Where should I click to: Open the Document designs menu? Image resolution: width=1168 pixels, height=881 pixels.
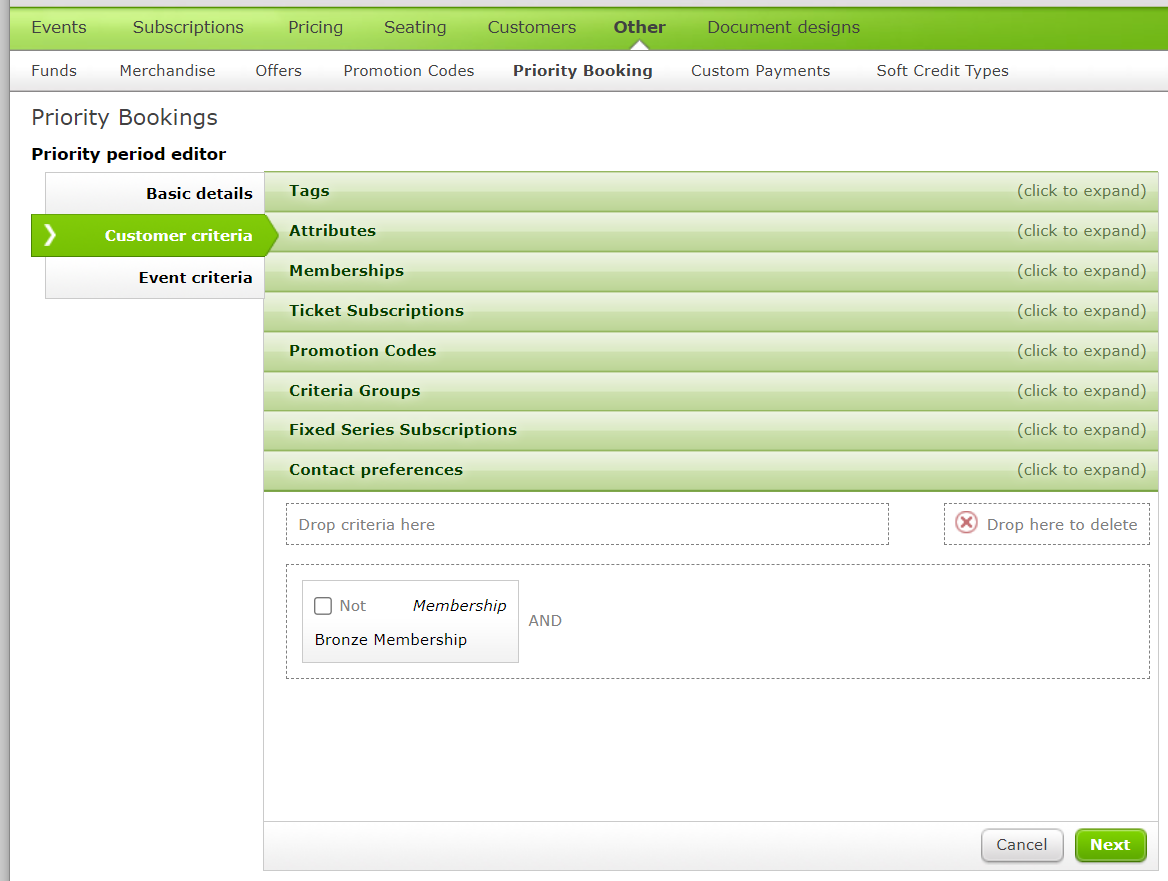783,28
